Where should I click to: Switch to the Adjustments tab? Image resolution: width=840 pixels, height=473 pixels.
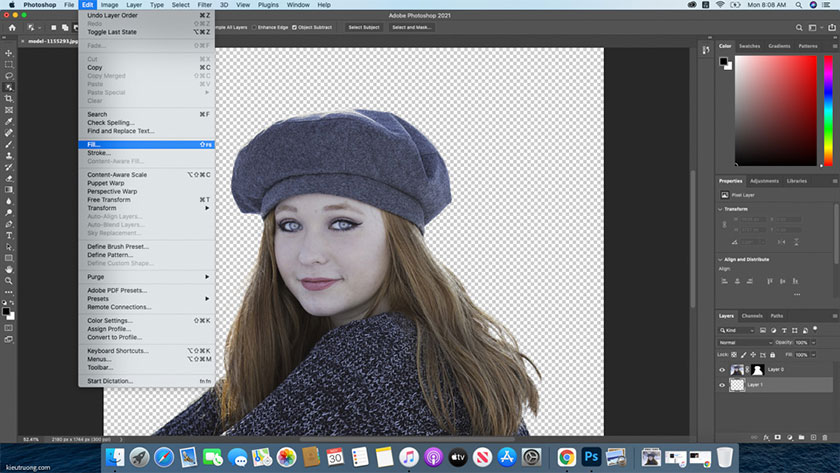[764, 181]
